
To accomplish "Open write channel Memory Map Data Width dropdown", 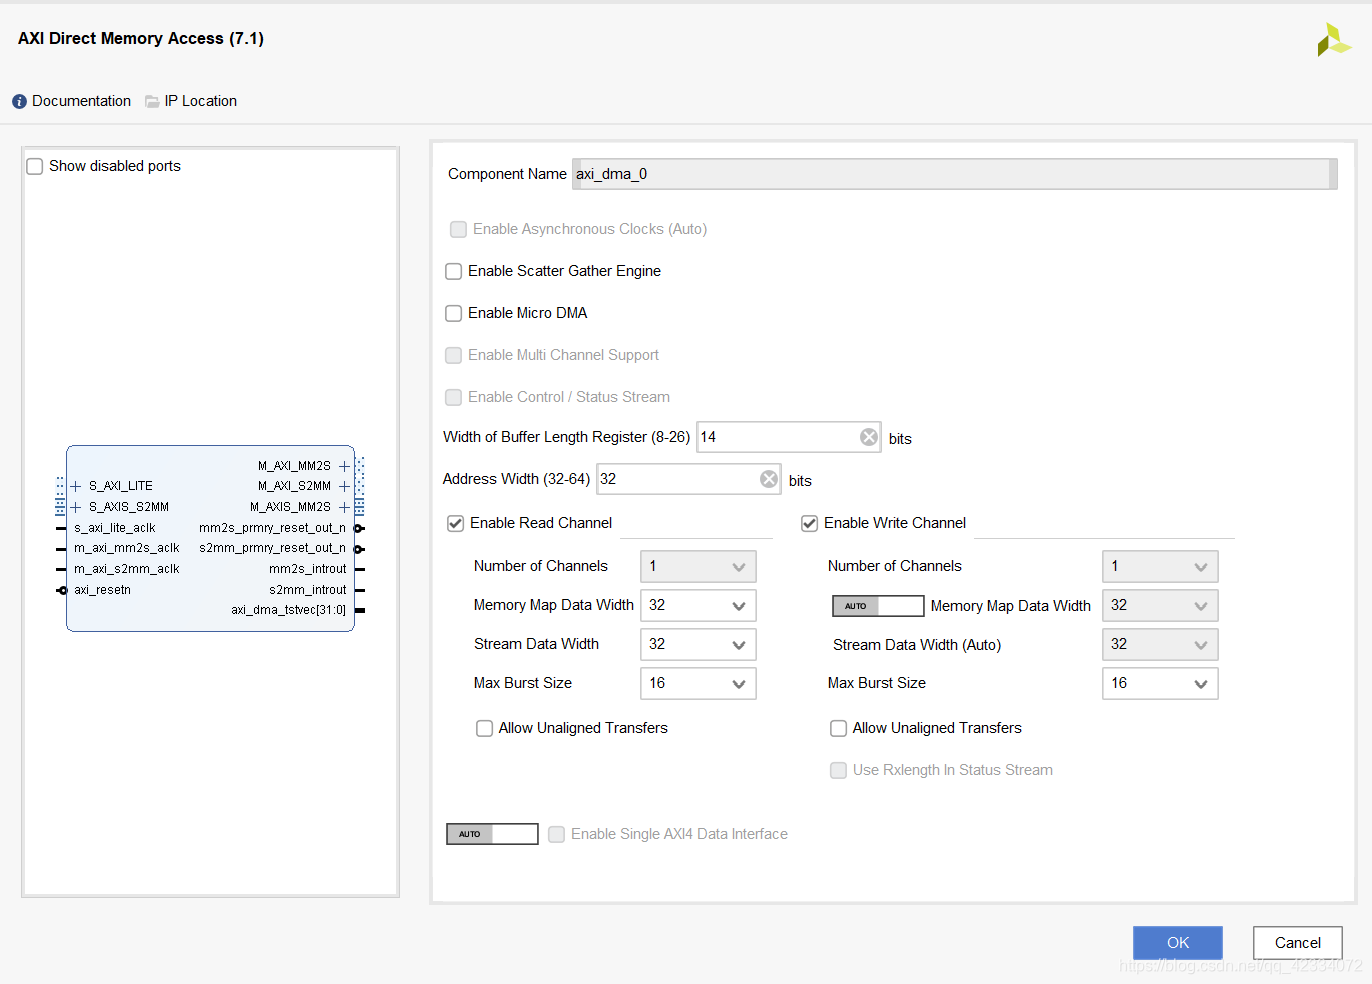I will tap(1160, 605).
